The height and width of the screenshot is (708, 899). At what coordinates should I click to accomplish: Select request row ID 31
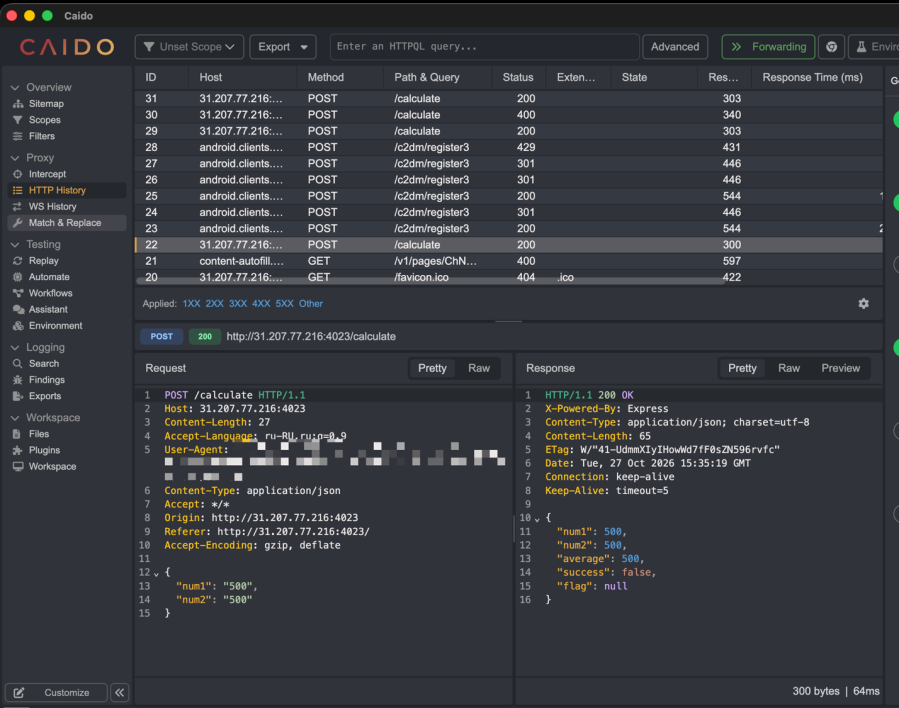pyautogui.click(x=509, y=99)
